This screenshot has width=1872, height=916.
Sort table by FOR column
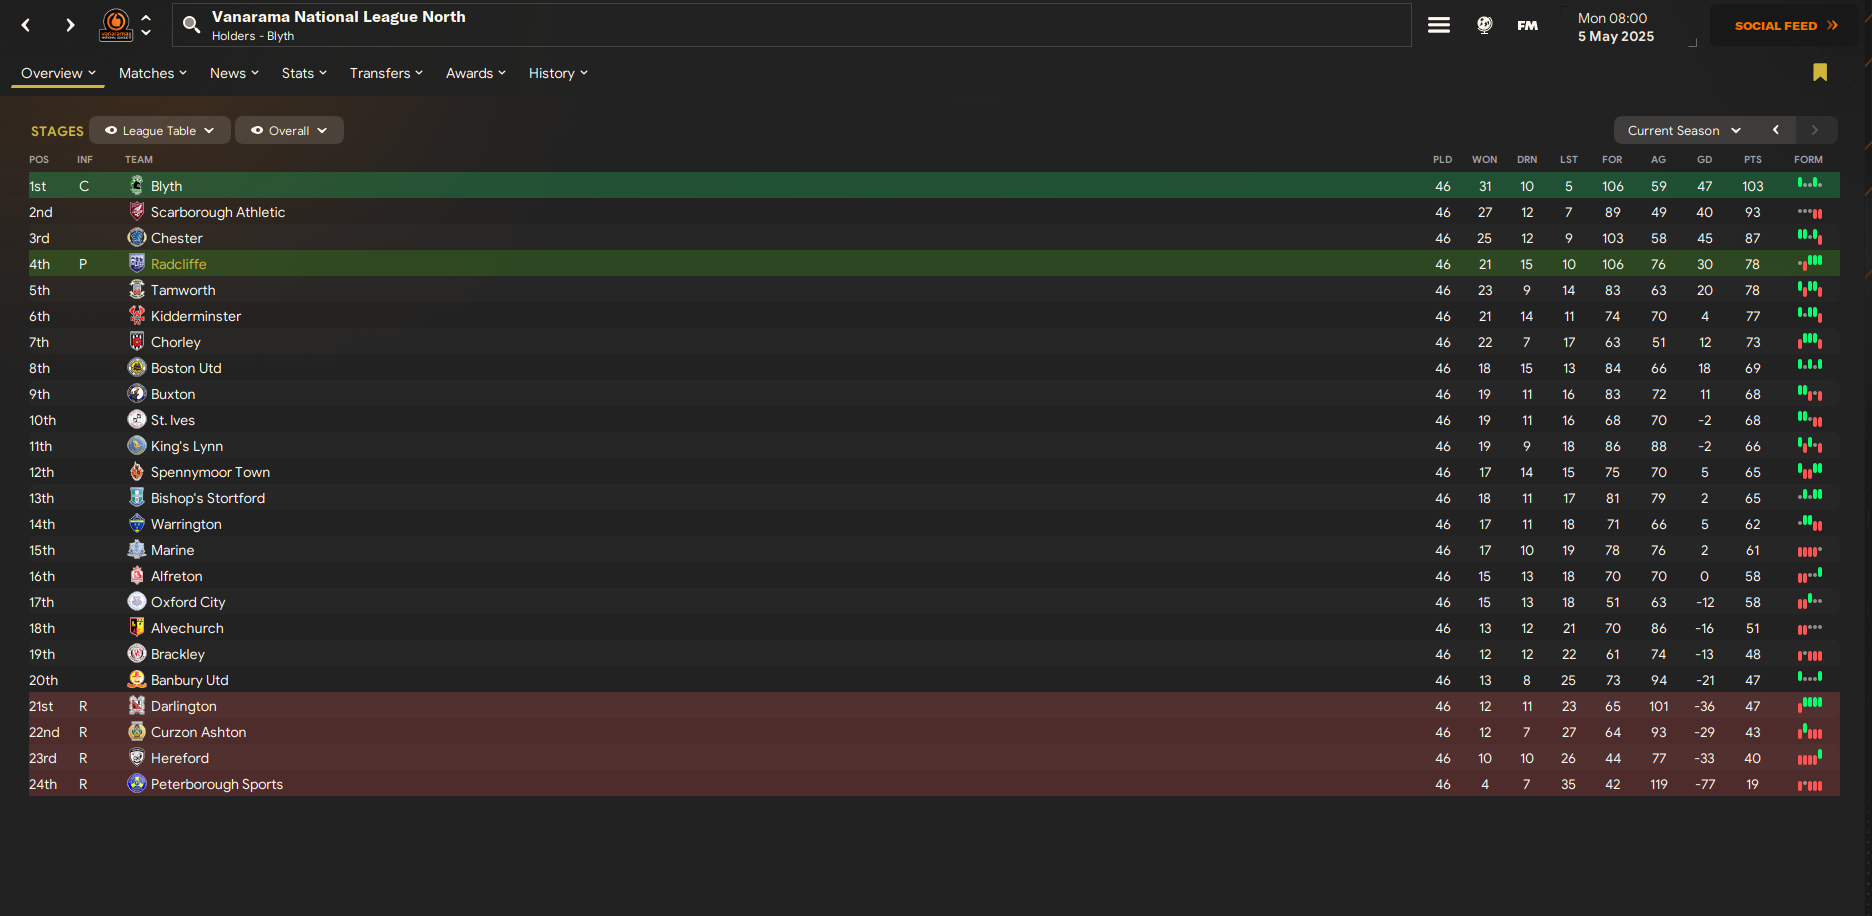point(1612,160)
